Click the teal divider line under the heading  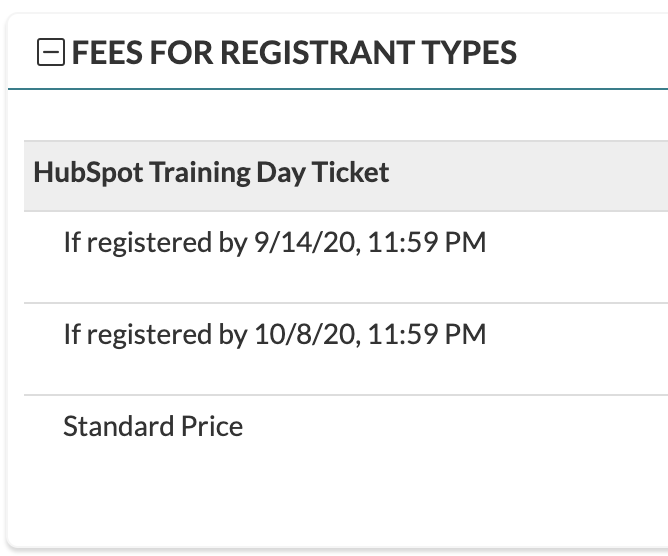[338, 89]
